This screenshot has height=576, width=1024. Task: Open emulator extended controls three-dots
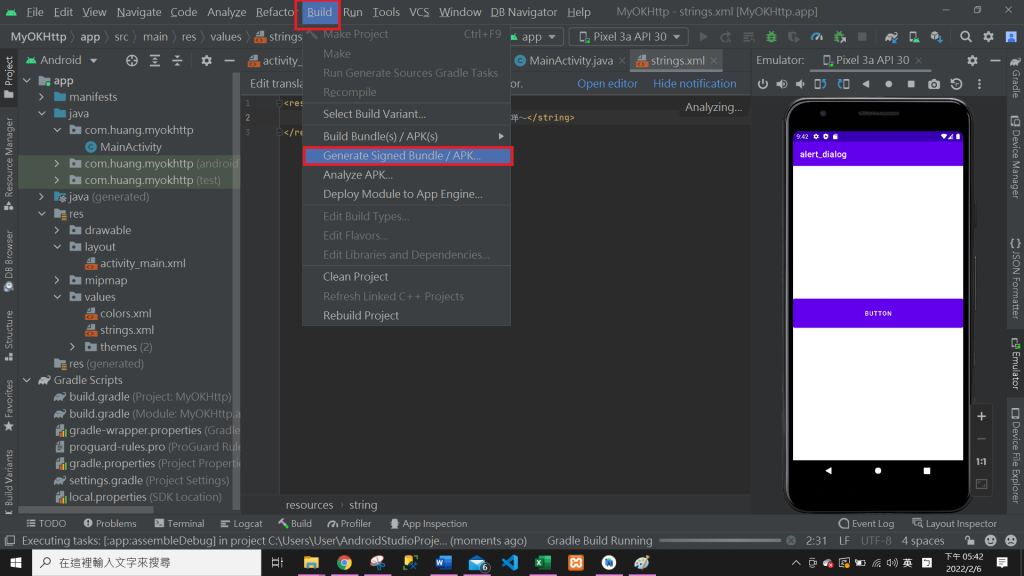(979, 84)
